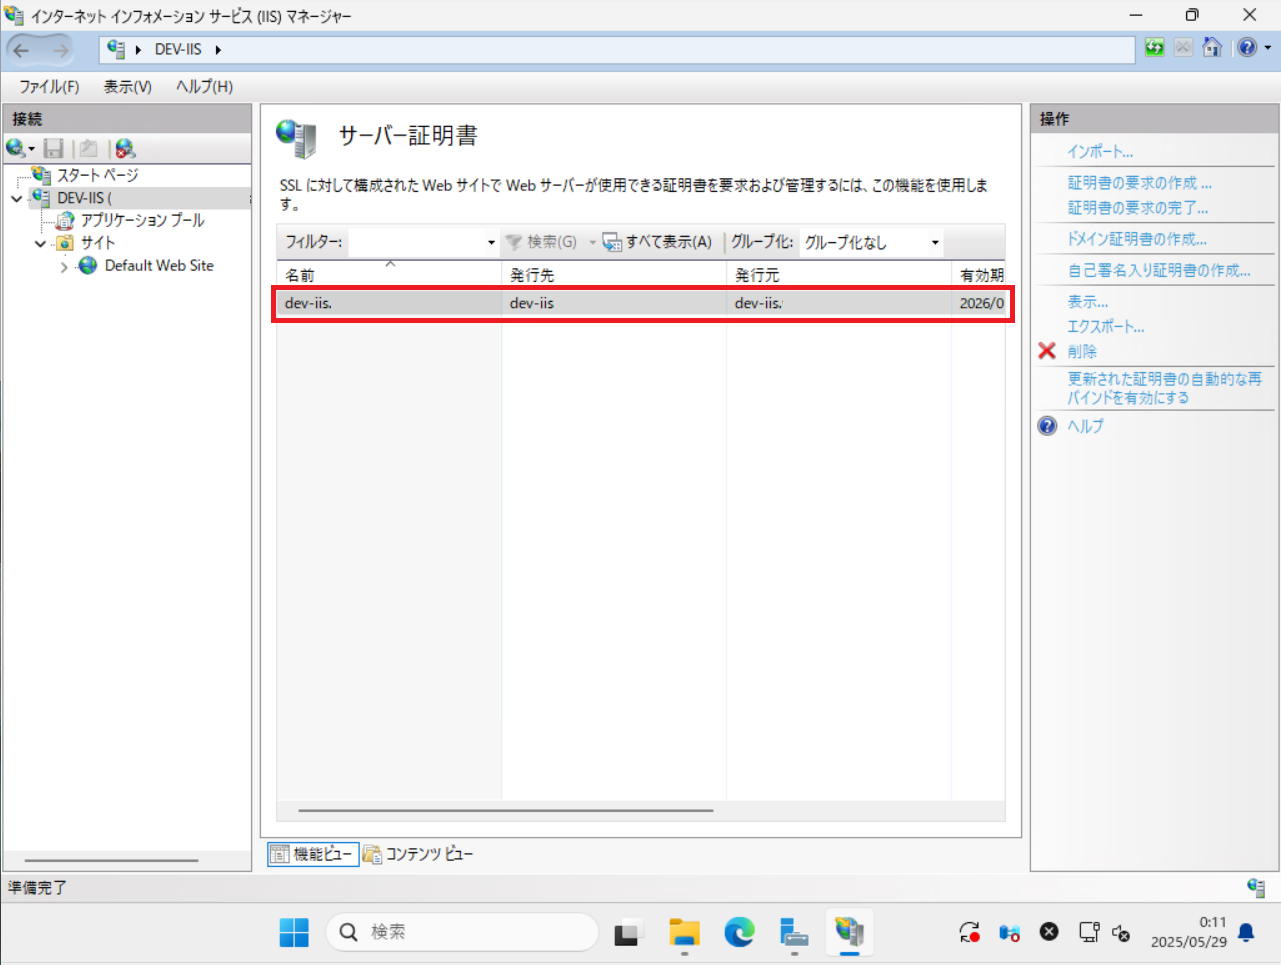The image size is (1281, 965).
Task: Click ドメイン証明書の作成... link
Action: click(1137, 239)
